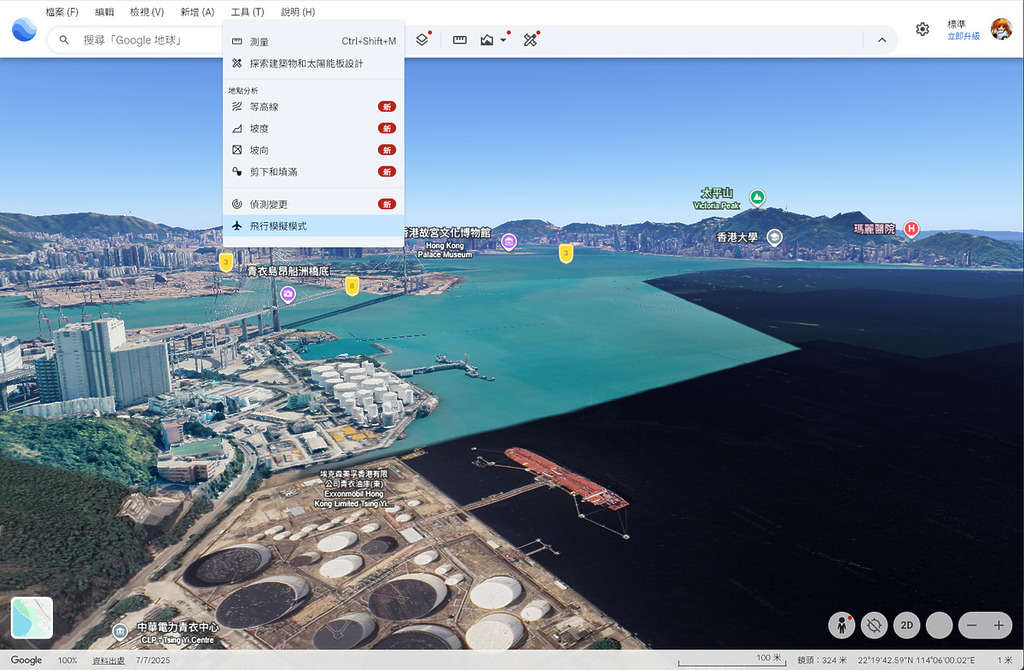Choose 測量 from the tools menu
The width and height of the screenshot is (1024, 670).
point(313,41)
